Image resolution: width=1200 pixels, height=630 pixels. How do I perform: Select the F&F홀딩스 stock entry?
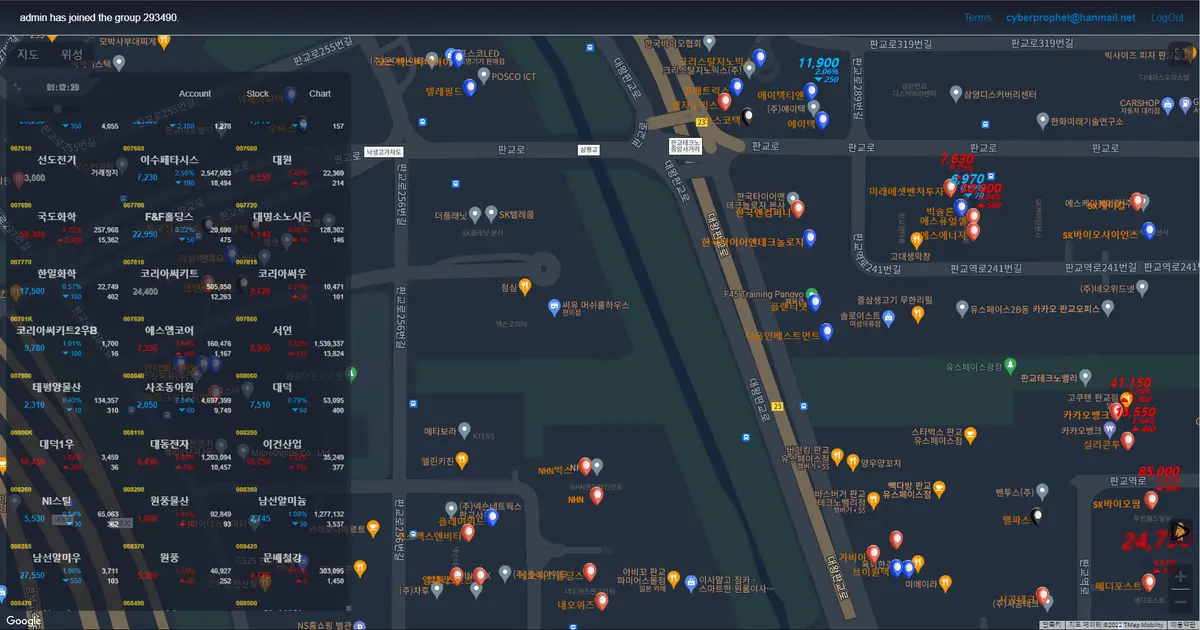pos(169,216)
